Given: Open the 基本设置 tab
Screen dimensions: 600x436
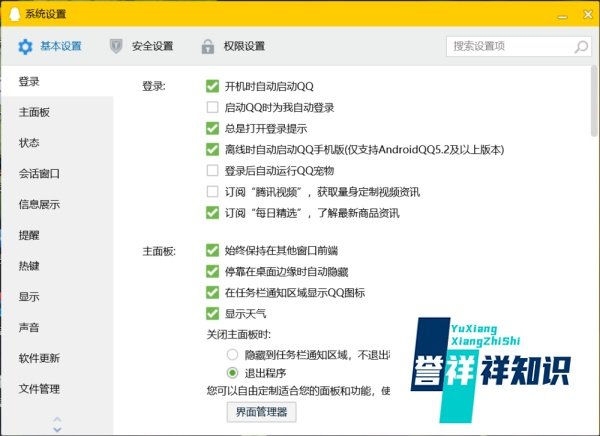Looking at the screenshot, I should (x=50, y=47).
